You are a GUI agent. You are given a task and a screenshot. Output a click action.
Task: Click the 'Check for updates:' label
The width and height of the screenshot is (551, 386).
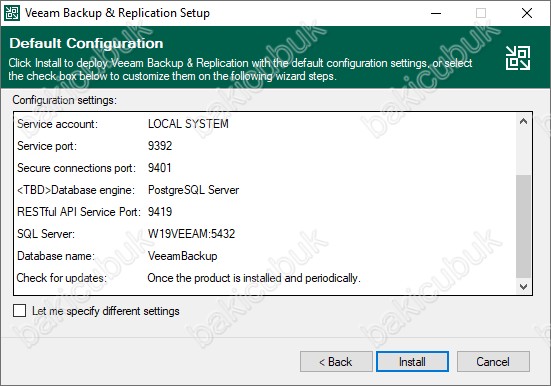point(61,278)
